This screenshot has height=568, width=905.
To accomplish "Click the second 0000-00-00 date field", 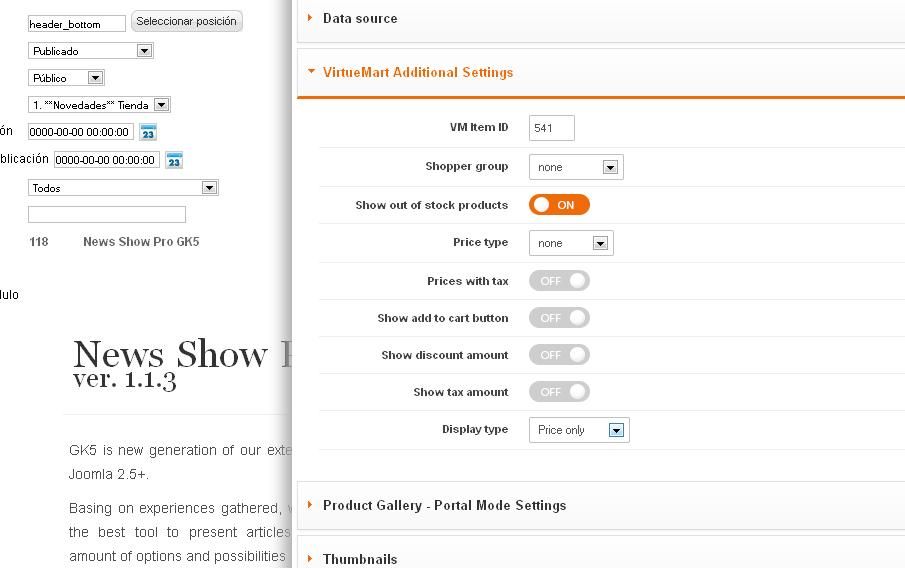I will pos(107,160).
